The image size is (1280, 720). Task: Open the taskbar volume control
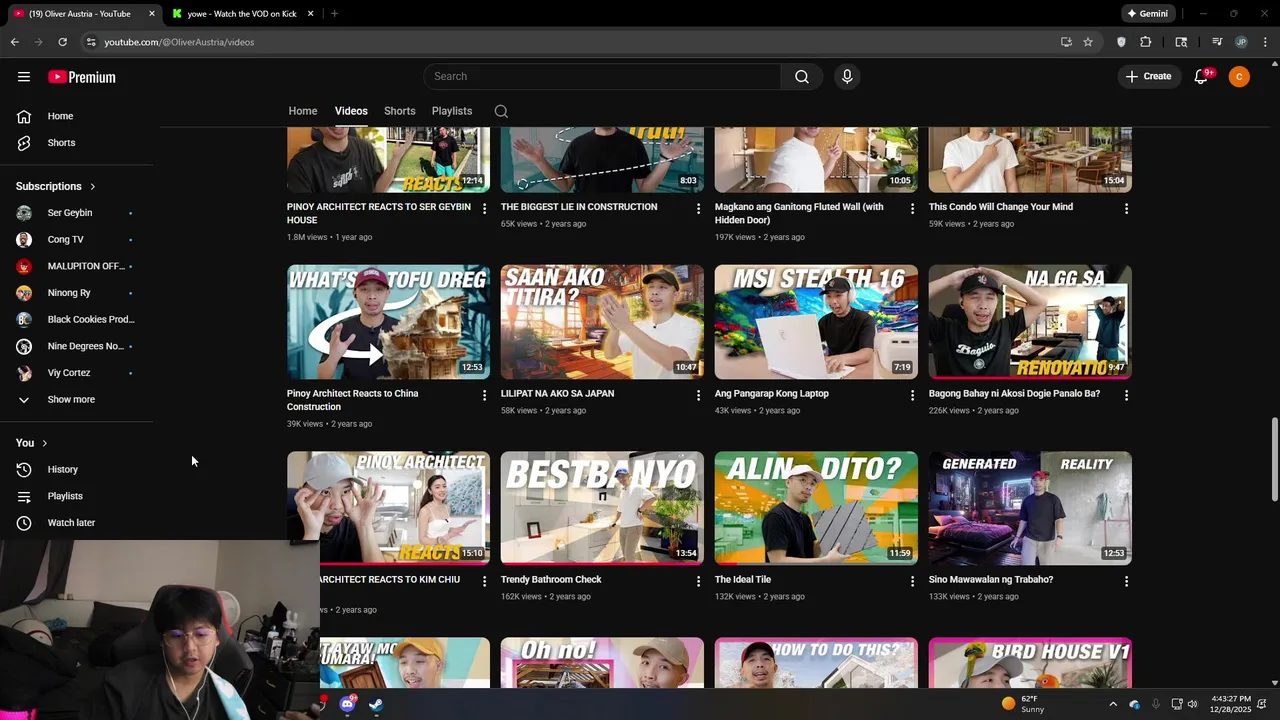tap(1192, 704)
